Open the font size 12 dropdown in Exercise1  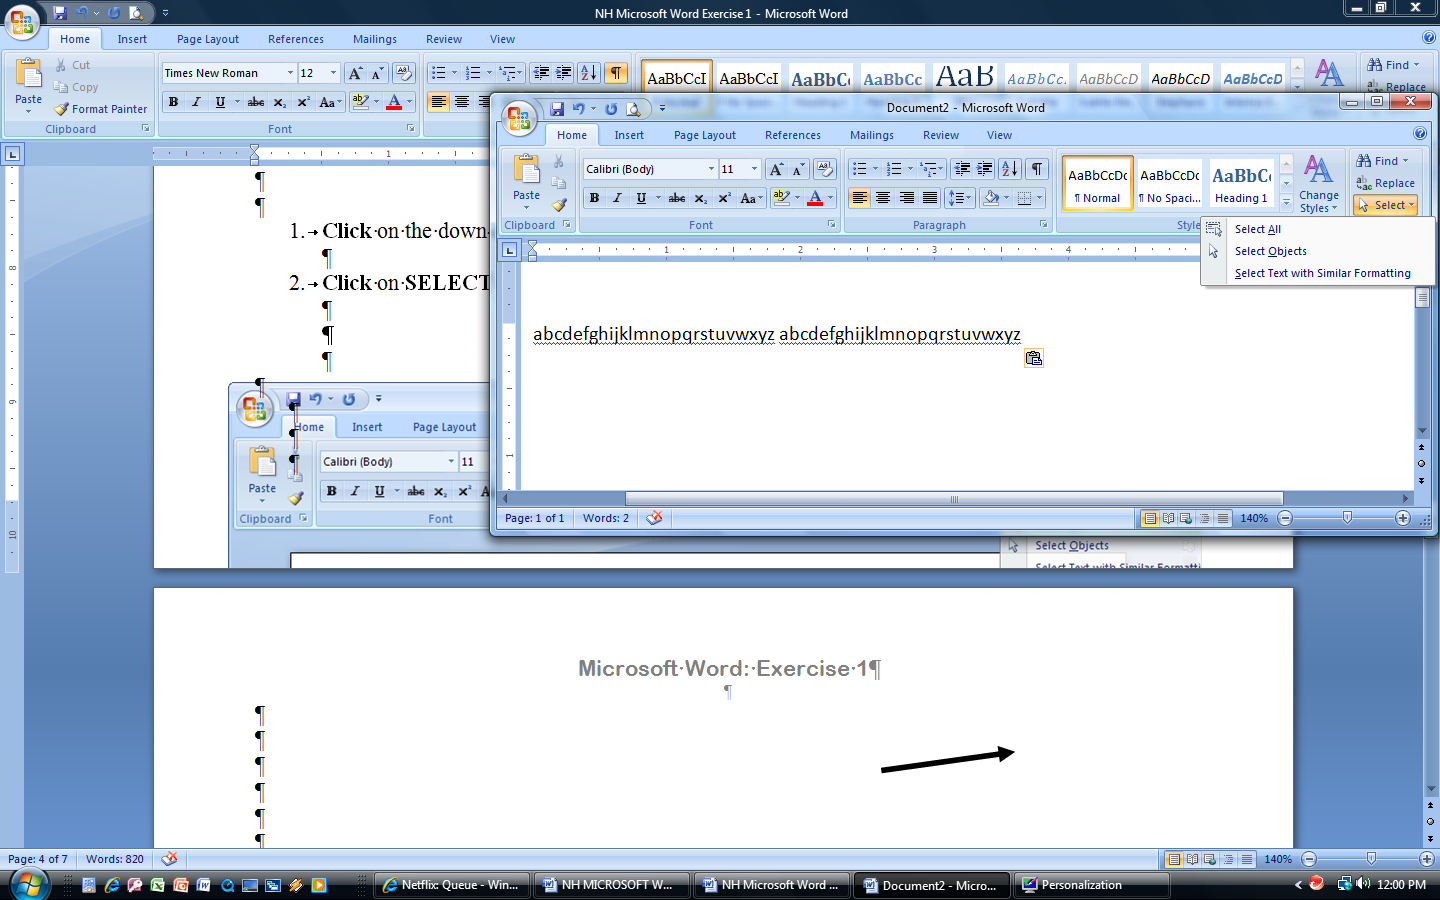[x=333, y=73]
